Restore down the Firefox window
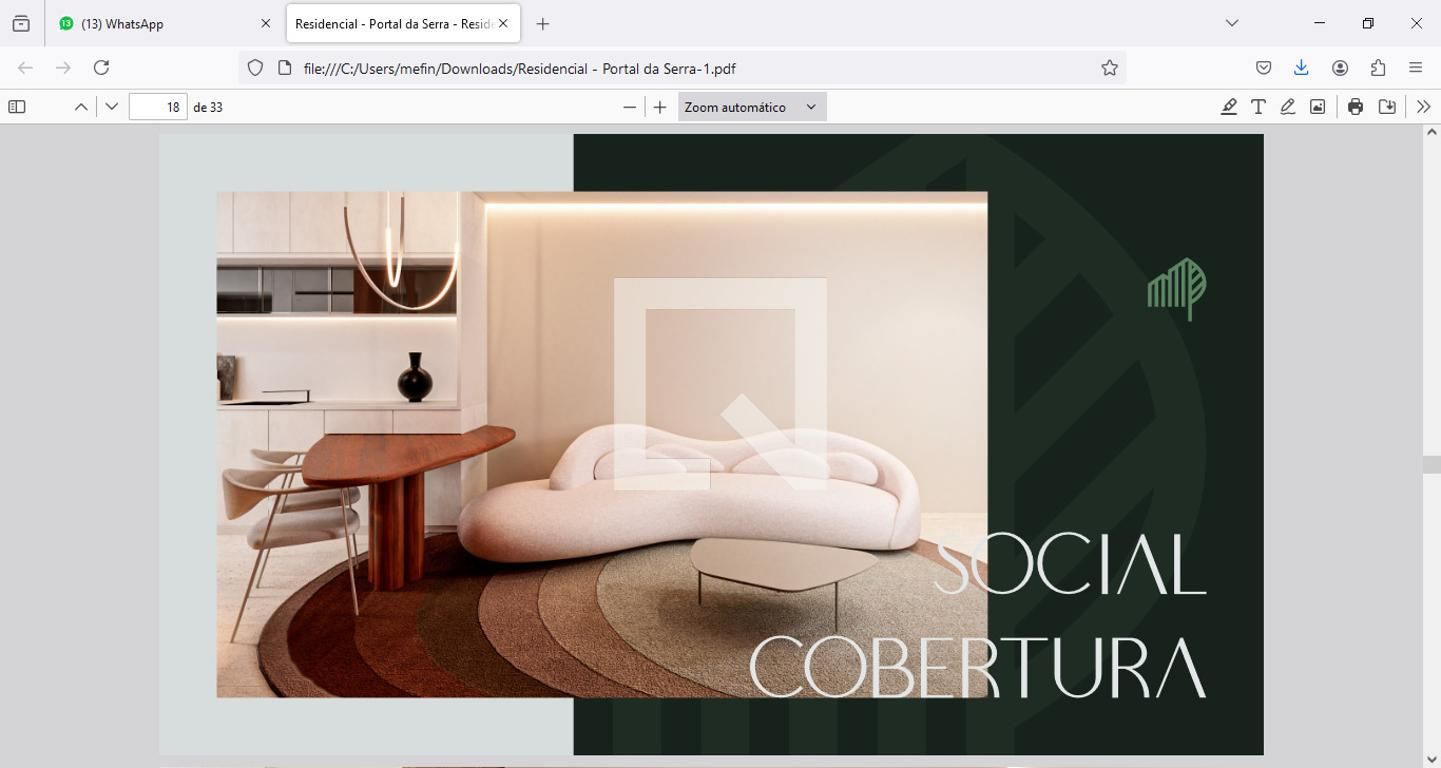Viewport: 1441px width, 768px height. click(x=1368, y=23)
